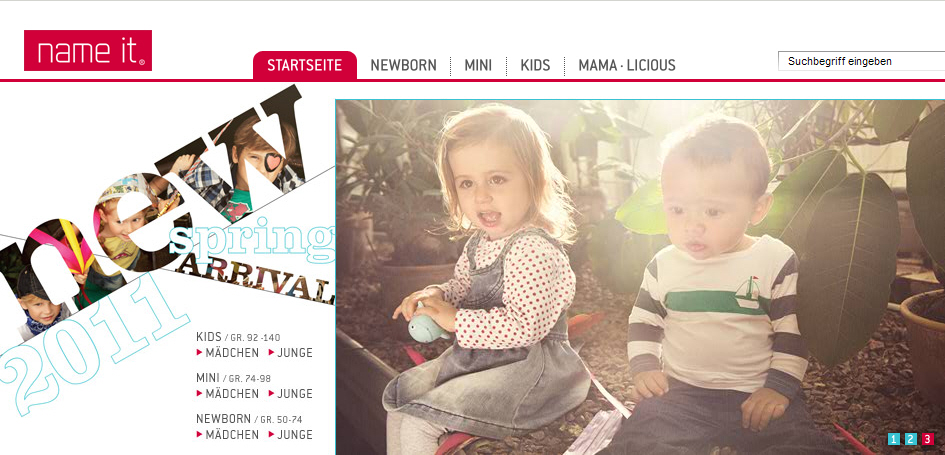Open Mädchen under Kids Gr. 92-140
The height and width of the screenshot is (455, 945).
232,353
